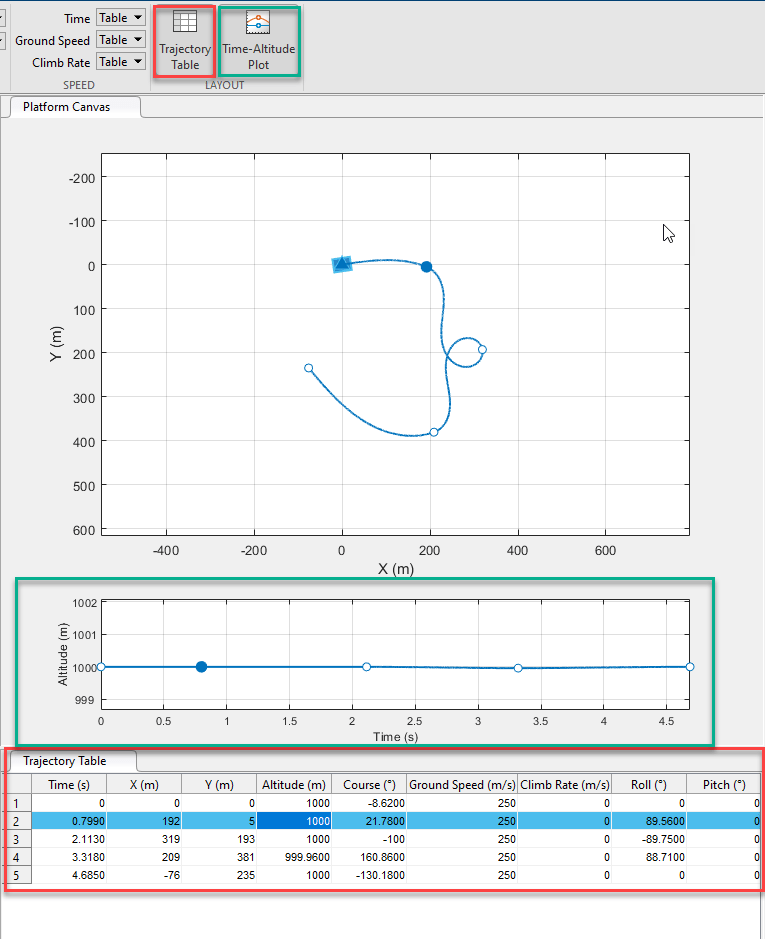Click the Roll (°) column header
This screenshot has height=939, width=765.
point(649,784)
